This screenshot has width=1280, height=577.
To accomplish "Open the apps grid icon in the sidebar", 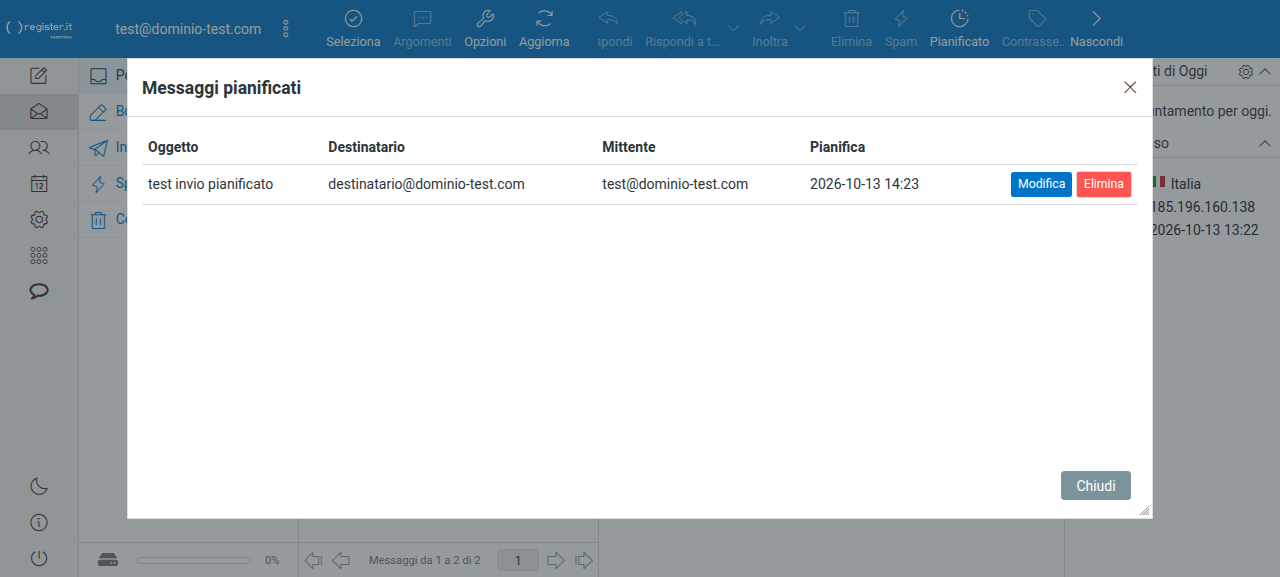I will tap(39, 255).
